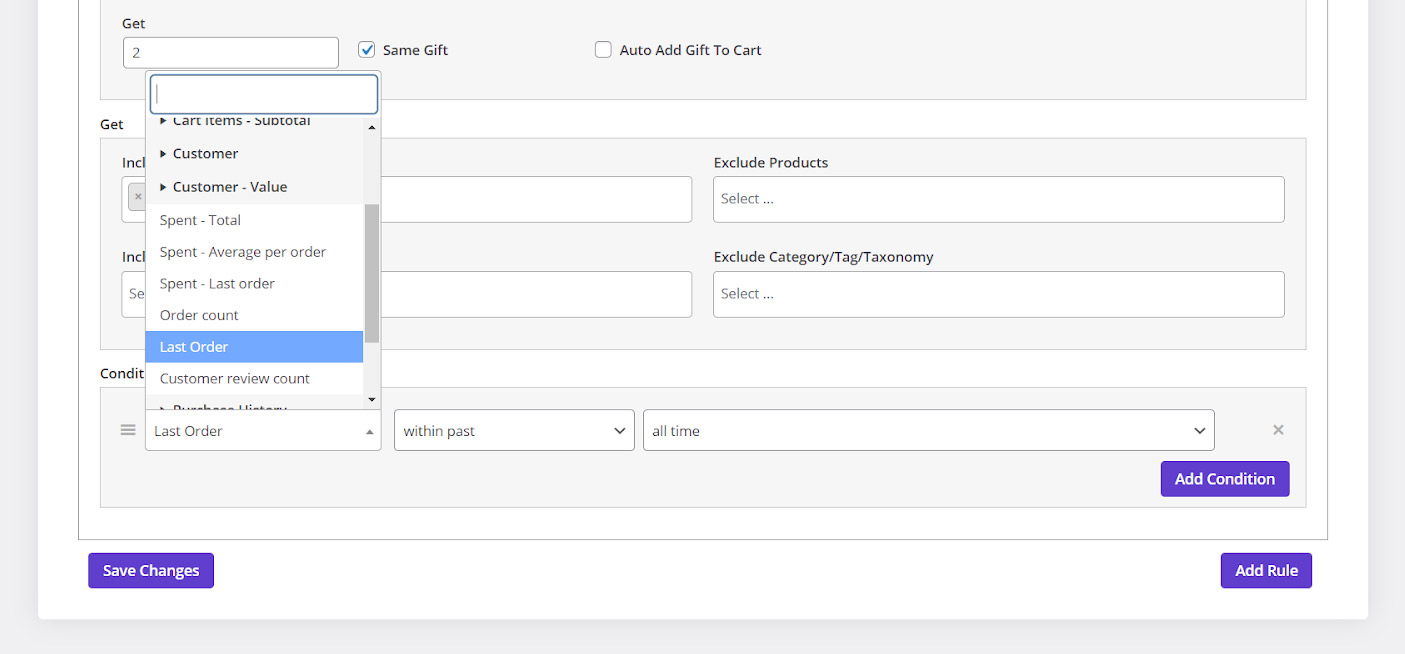Choose 'Order count' from the list
The height and width of the screenshot is (654, 1405).
point(199,315)
